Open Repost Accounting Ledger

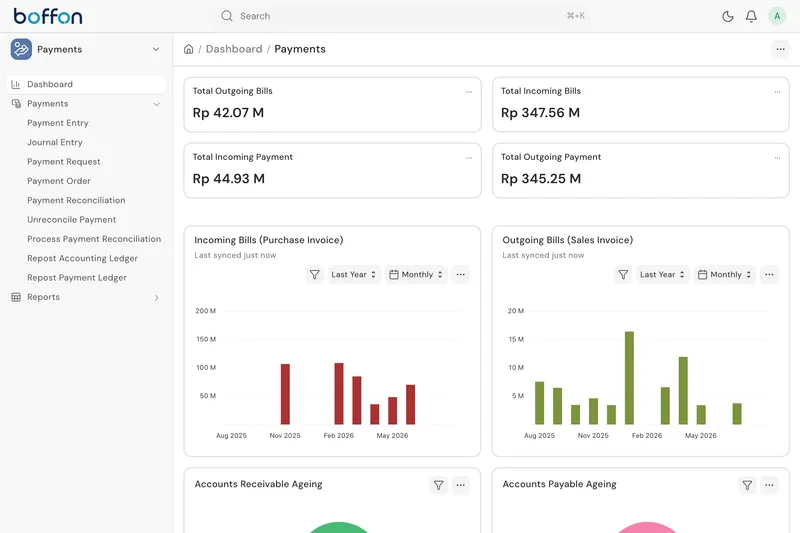click(x=82, y=258)
